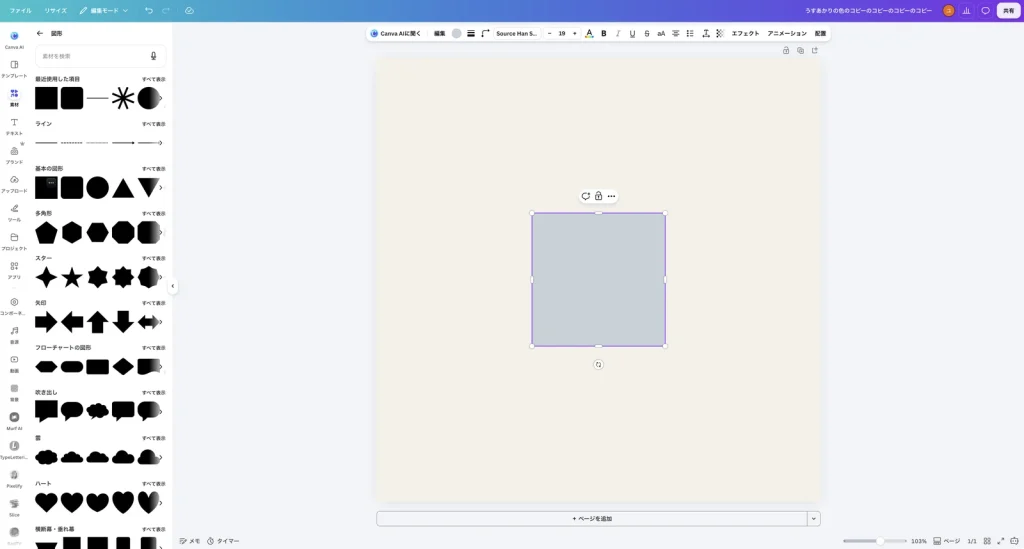Click the 共有 share button
The height and width of the screenshot is (549, 1024).
click(1008, 10)
